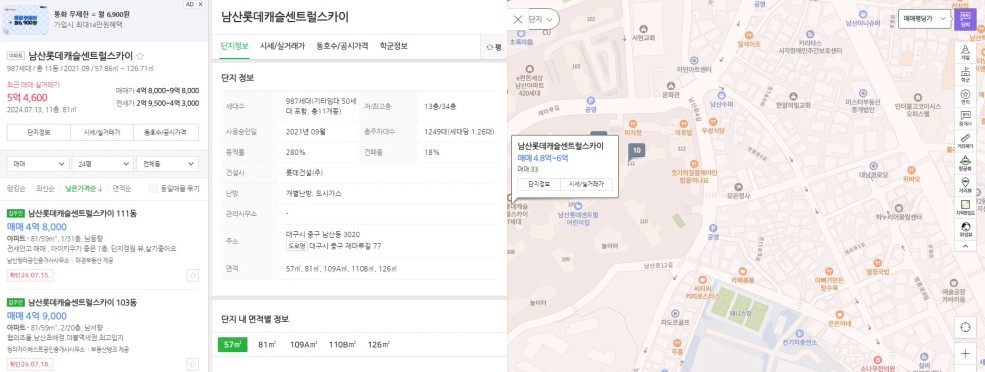
Task: Sort listings by 면적순
Action: tap(122, 189)
